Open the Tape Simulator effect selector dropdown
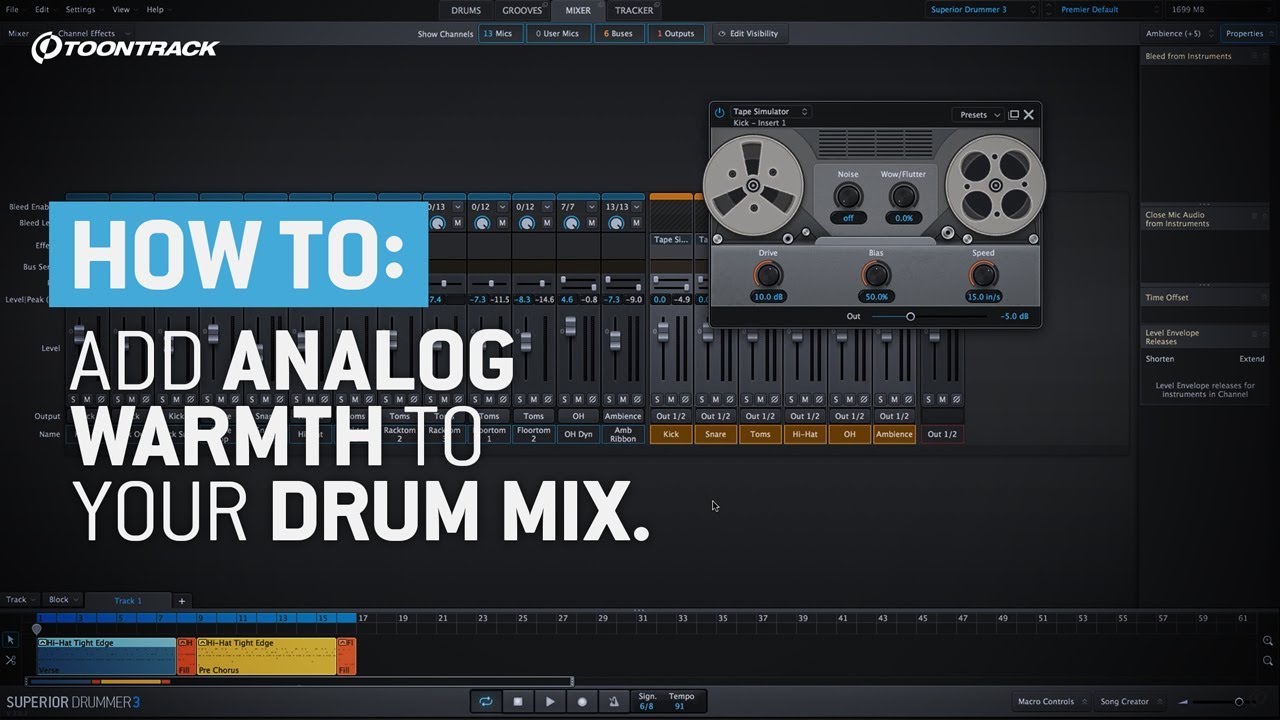 (770, 112)
